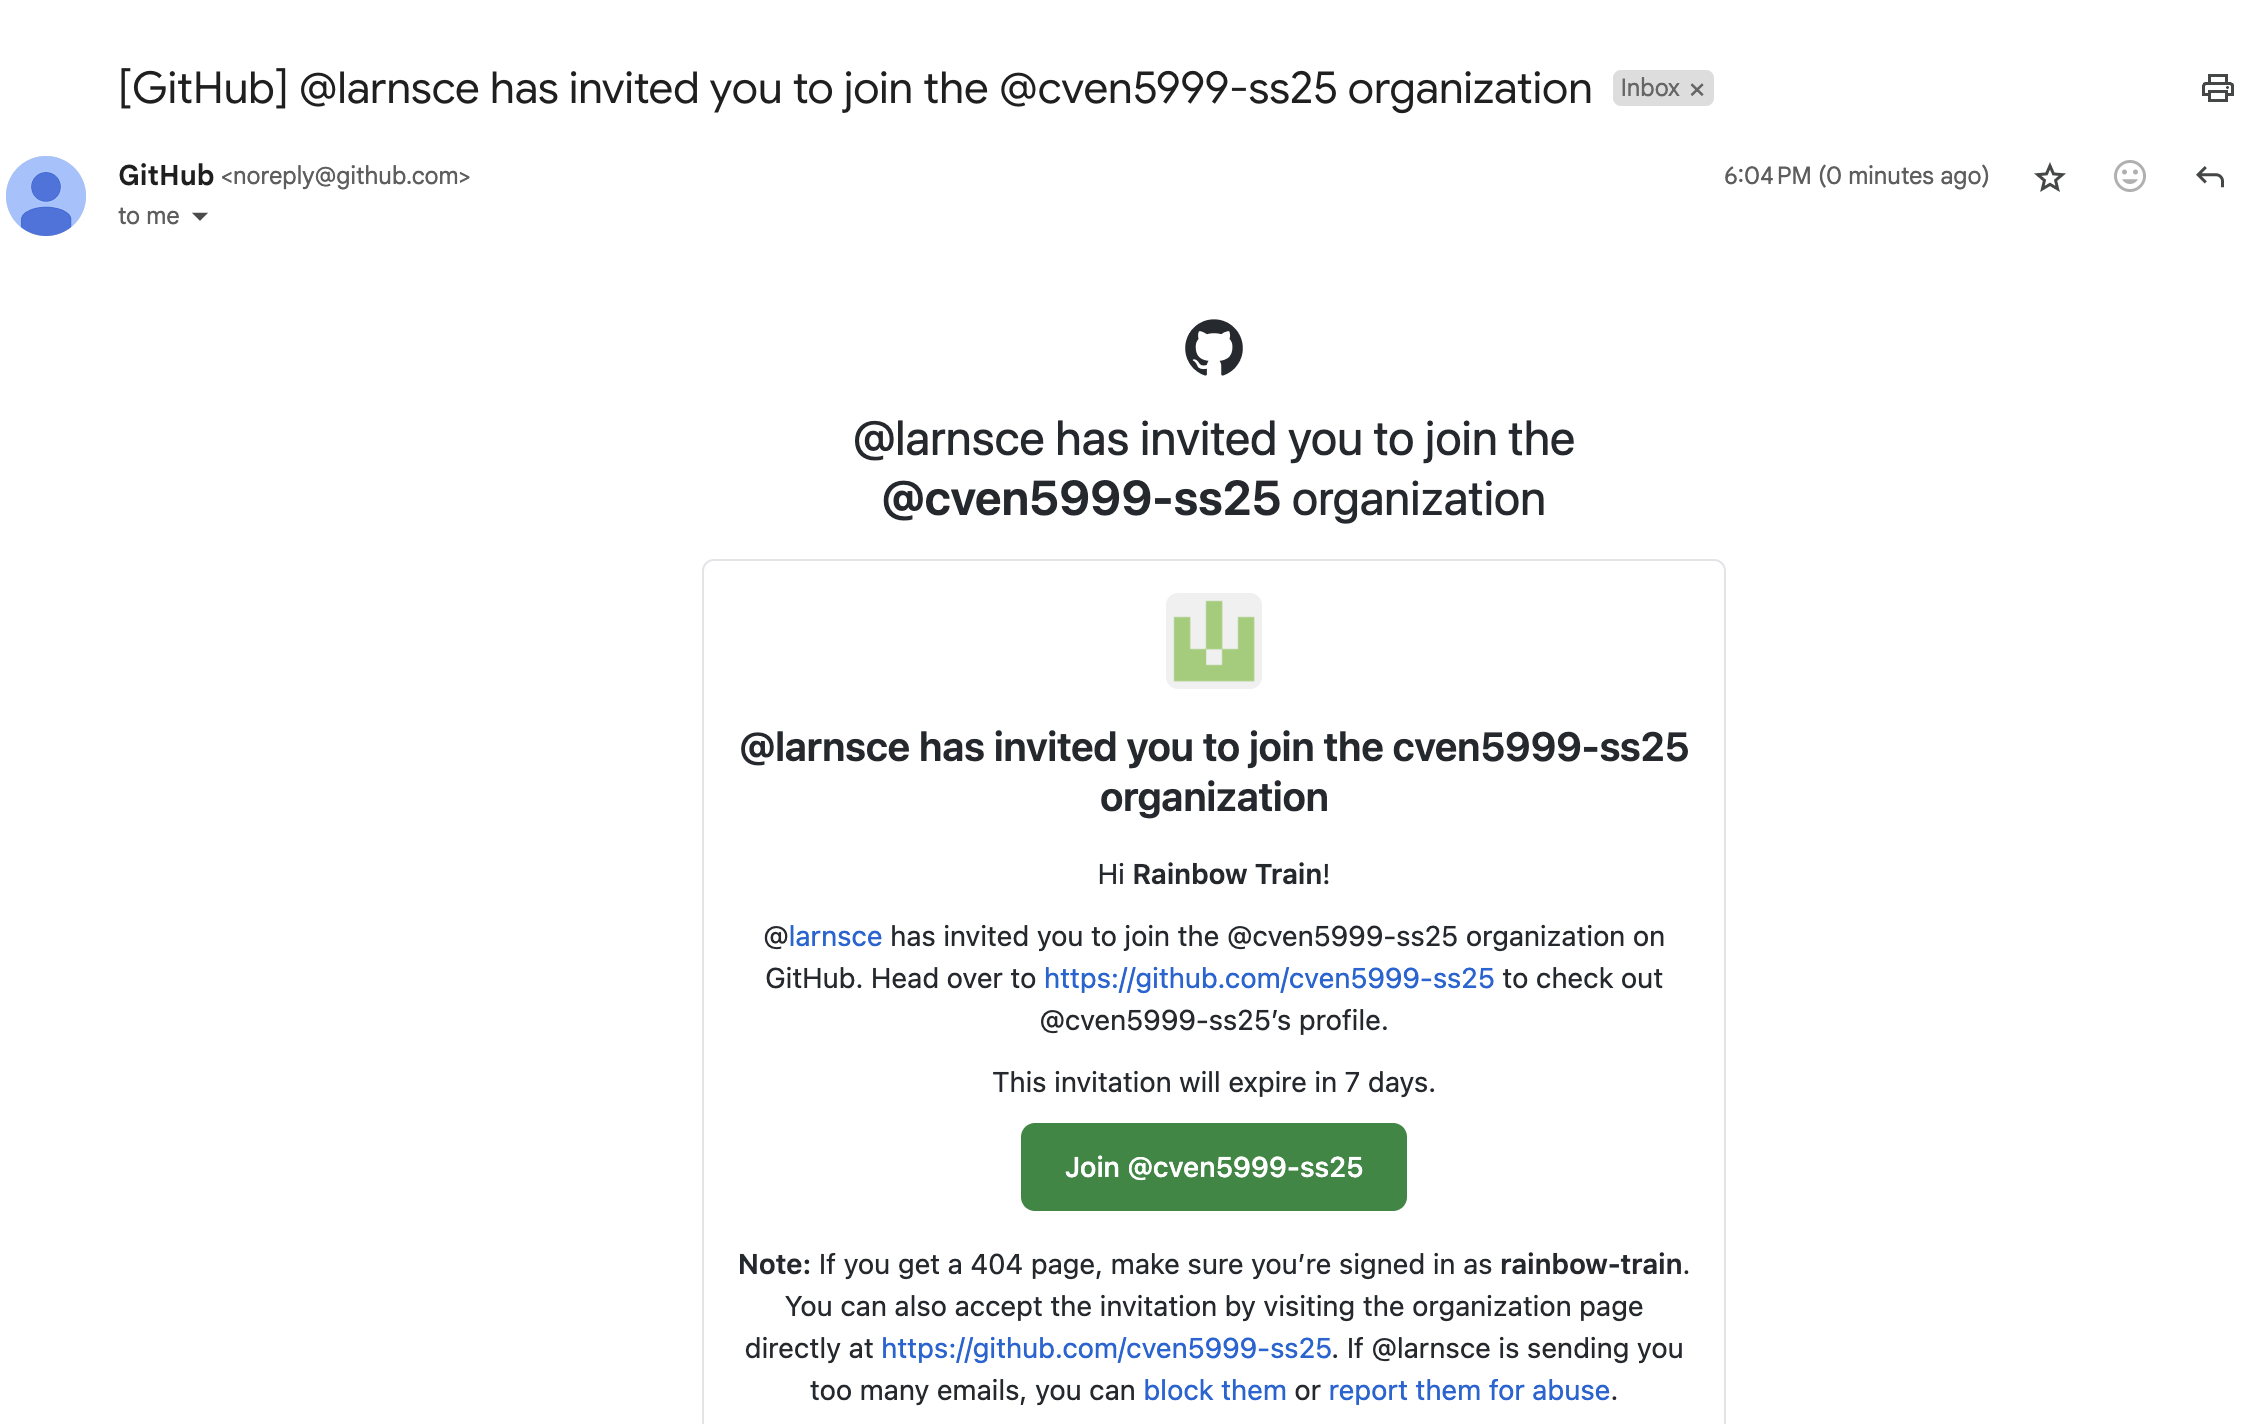Click the 'block them' link
This screenshot has height=1424, width=2256.
point(1214,1390)
